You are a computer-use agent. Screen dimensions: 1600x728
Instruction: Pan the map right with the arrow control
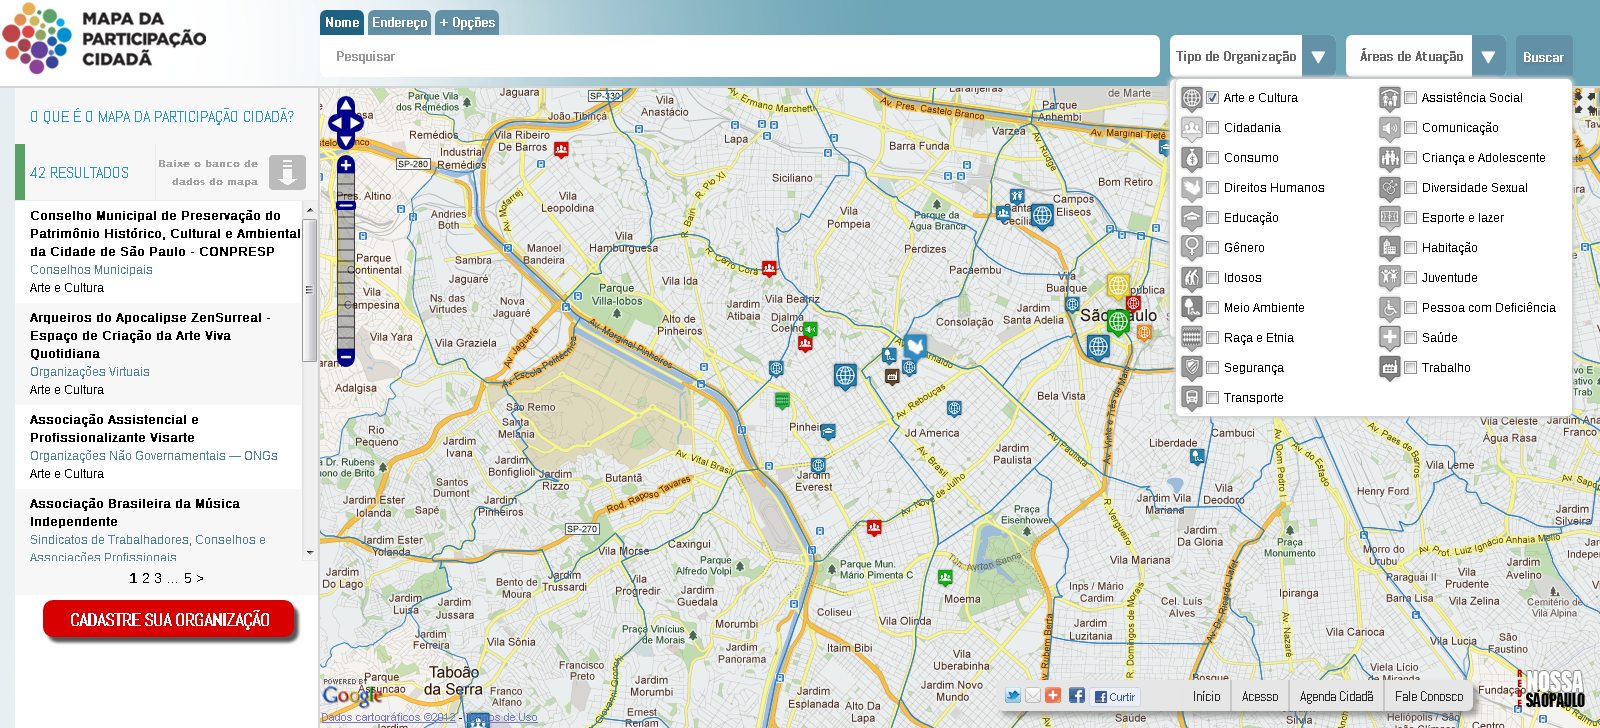click(357, 123)
